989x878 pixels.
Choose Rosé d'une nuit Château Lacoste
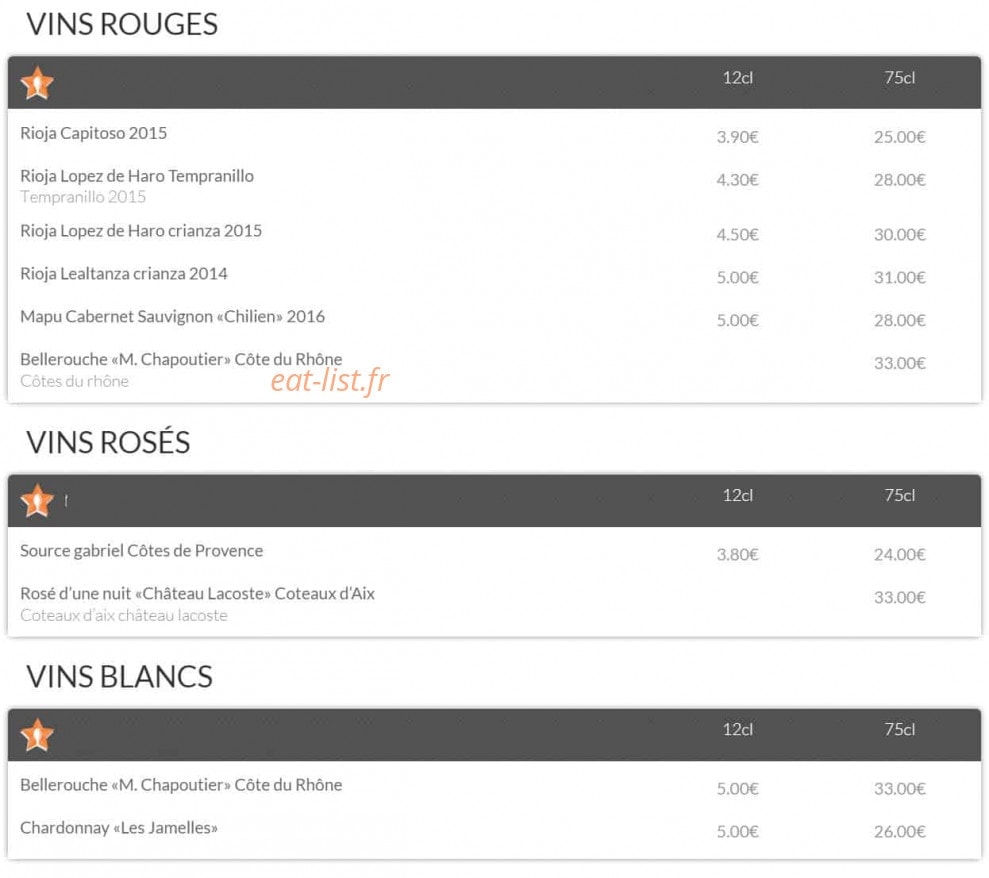pos(197,594)
